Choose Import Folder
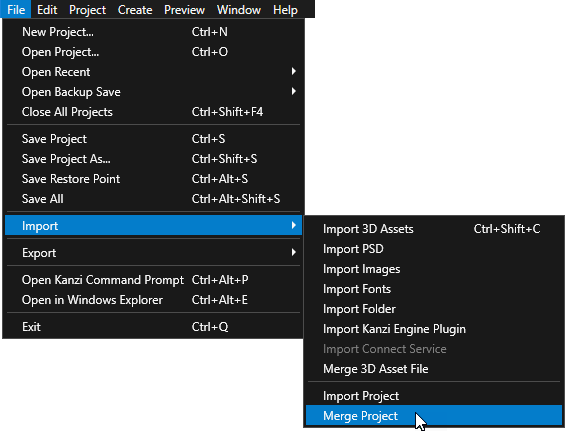 (434, 309)
